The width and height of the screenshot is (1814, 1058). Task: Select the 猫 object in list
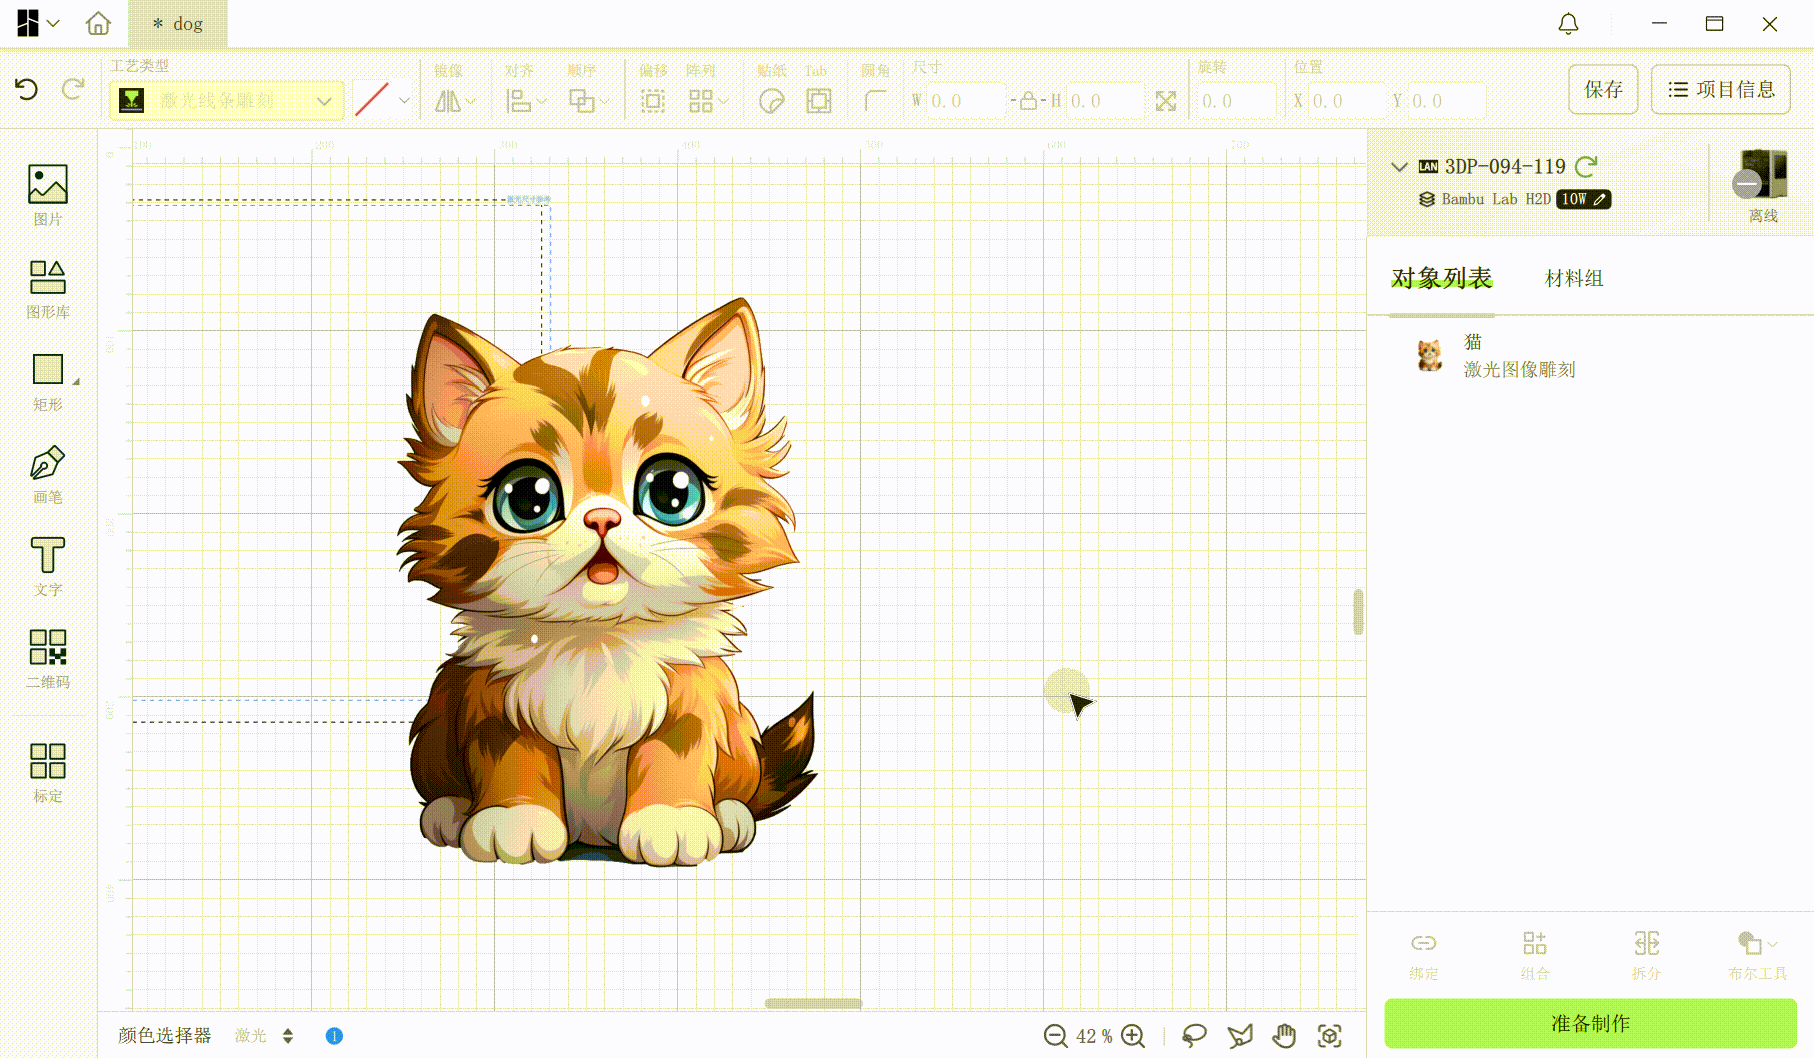[1590, 356]
